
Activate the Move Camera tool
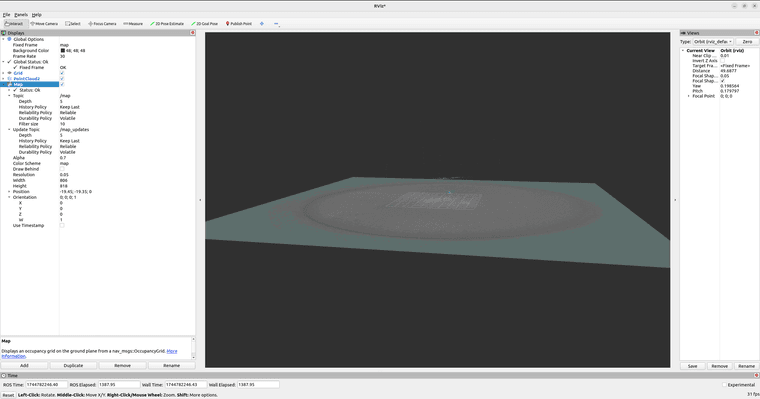[x=44, y=23]
